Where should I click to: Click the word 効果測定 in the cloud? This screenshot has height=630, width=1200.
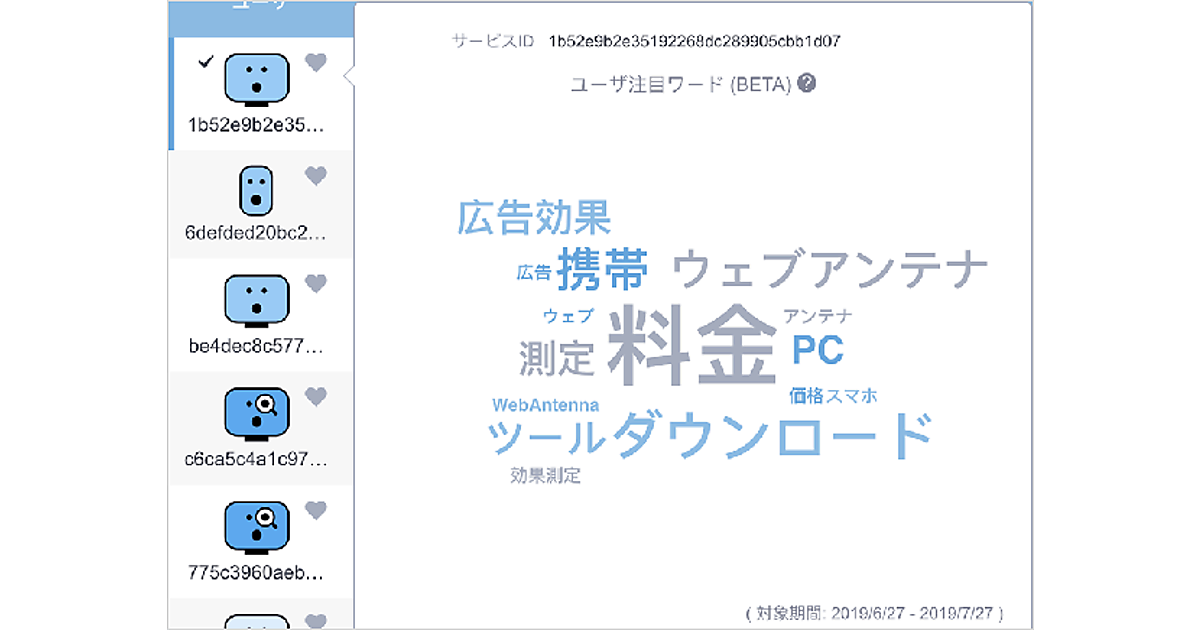tap(545, 476)
